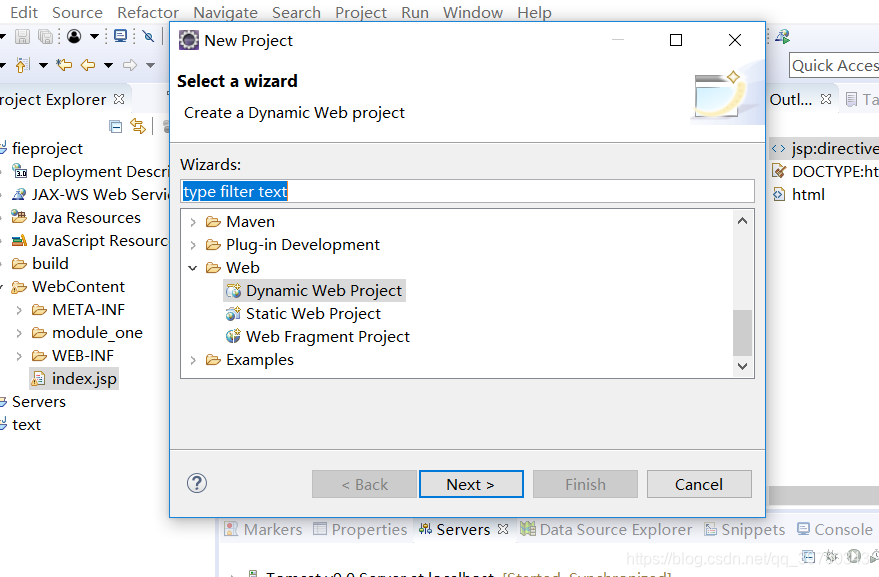Open the Run menu

[415, 12]
